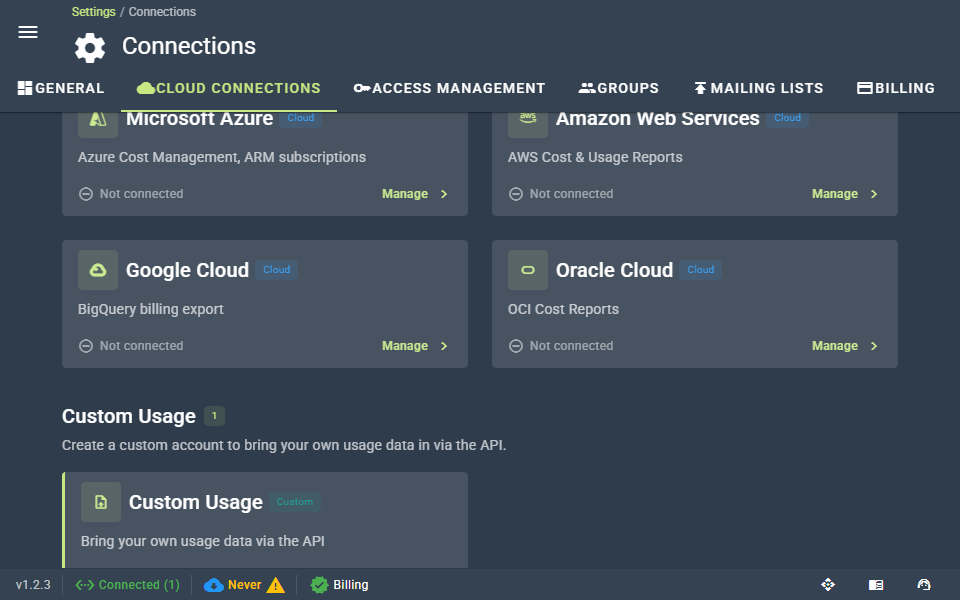Click the card/book icon in status bar
The image size is (960, 600).
tap(876, 585)
